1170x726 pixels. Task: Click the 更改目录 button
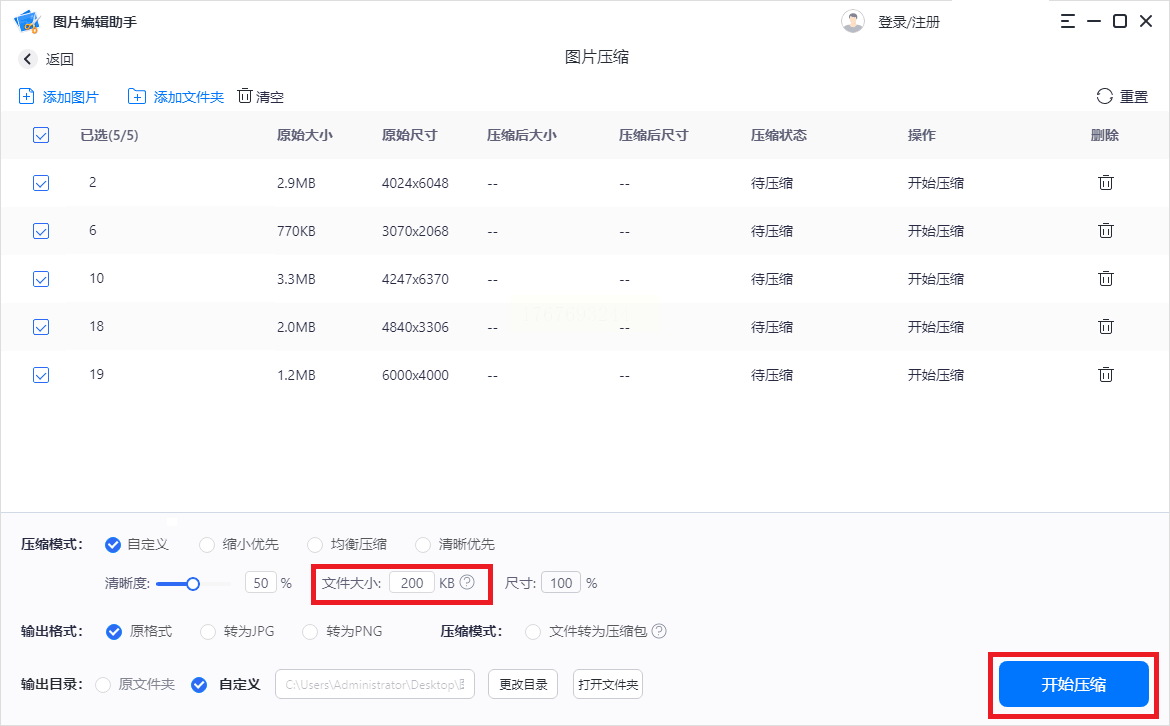[523, 684]
